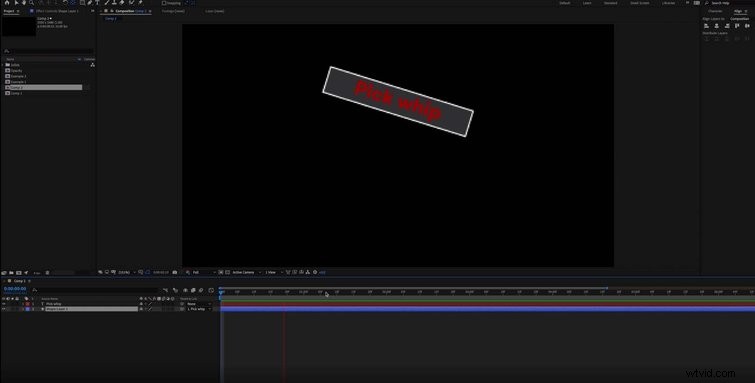Click the Home icon in toolbar
Image resolution: width=755 pixels, height=383 pixels.
(7, 3)
